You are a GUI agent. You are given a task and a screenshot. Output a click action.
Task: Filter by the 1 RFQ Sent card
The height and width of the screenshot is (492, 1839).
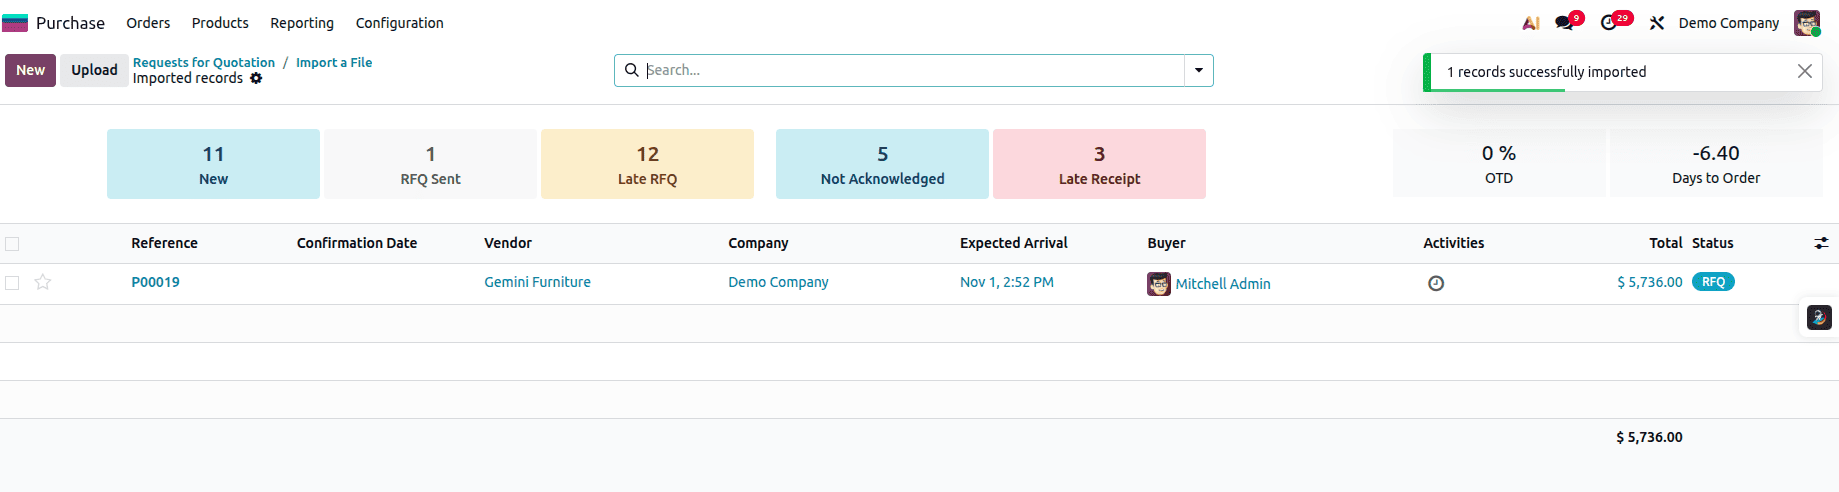(430, 164)
